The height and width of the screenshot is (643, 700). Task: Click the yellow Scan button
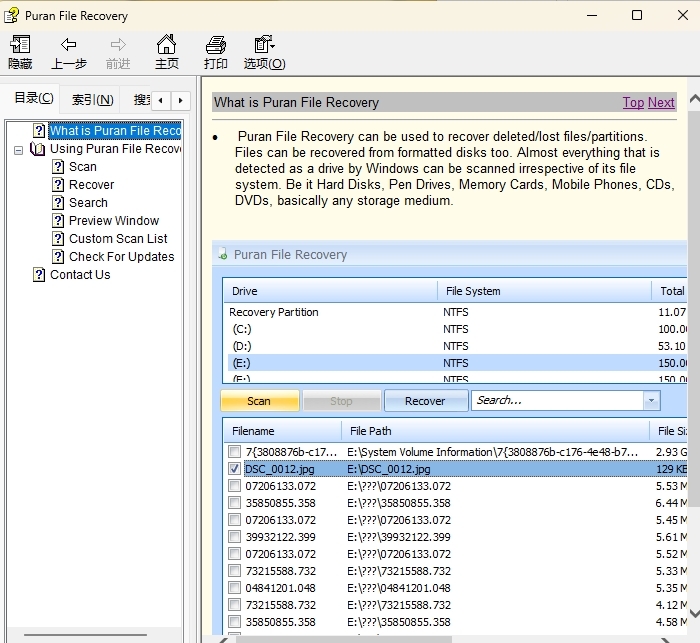click(259, 401)
